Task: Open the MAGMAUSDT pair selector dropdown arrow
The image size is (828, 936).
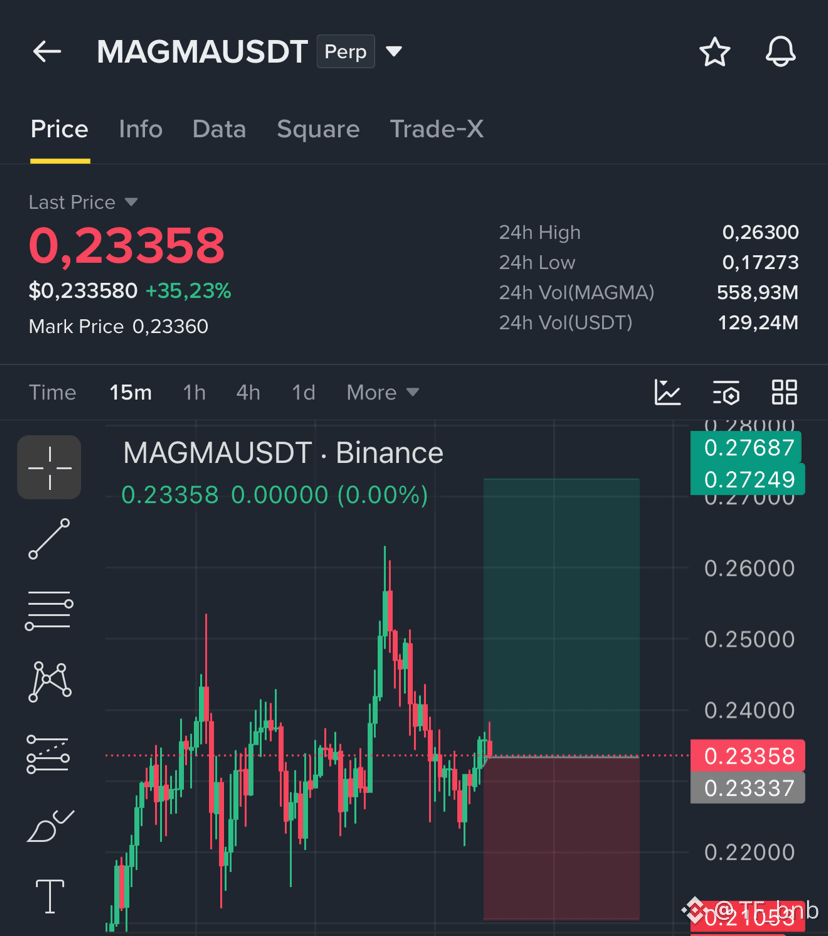Action: (x=394, y=52)
